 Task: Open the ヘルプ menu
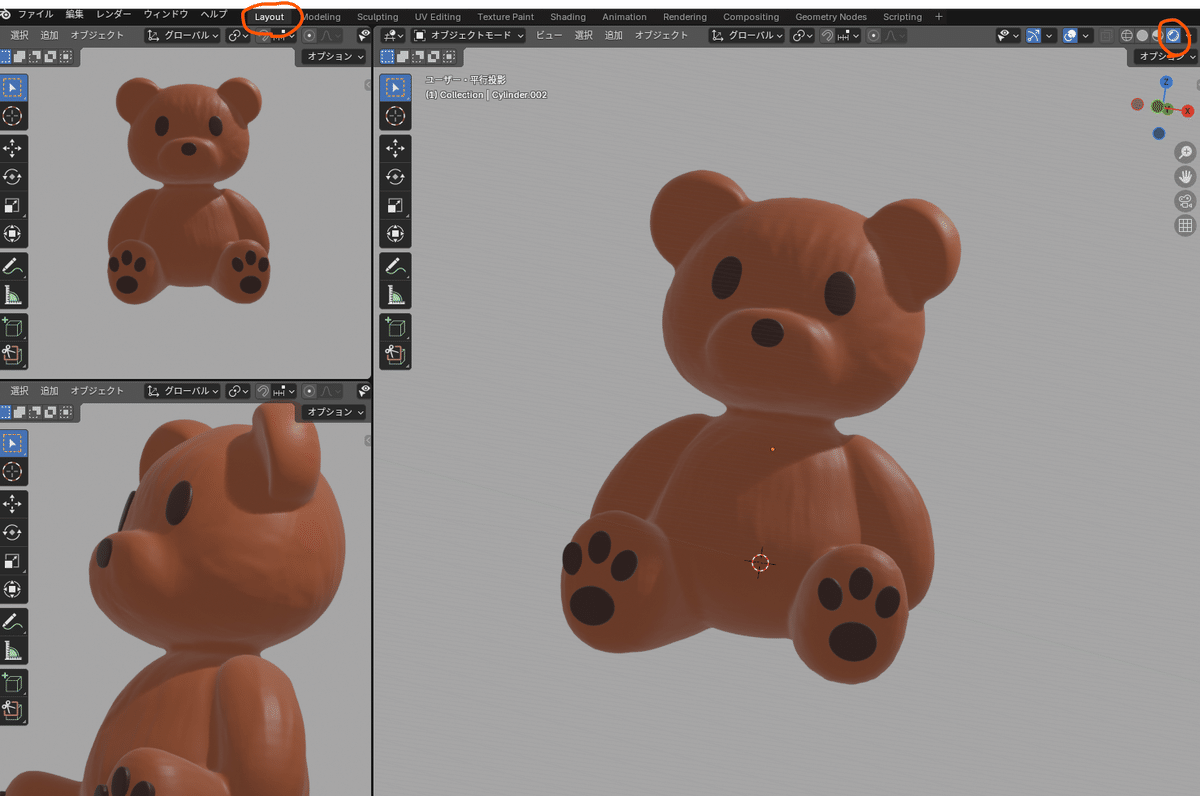coord(214,15)
